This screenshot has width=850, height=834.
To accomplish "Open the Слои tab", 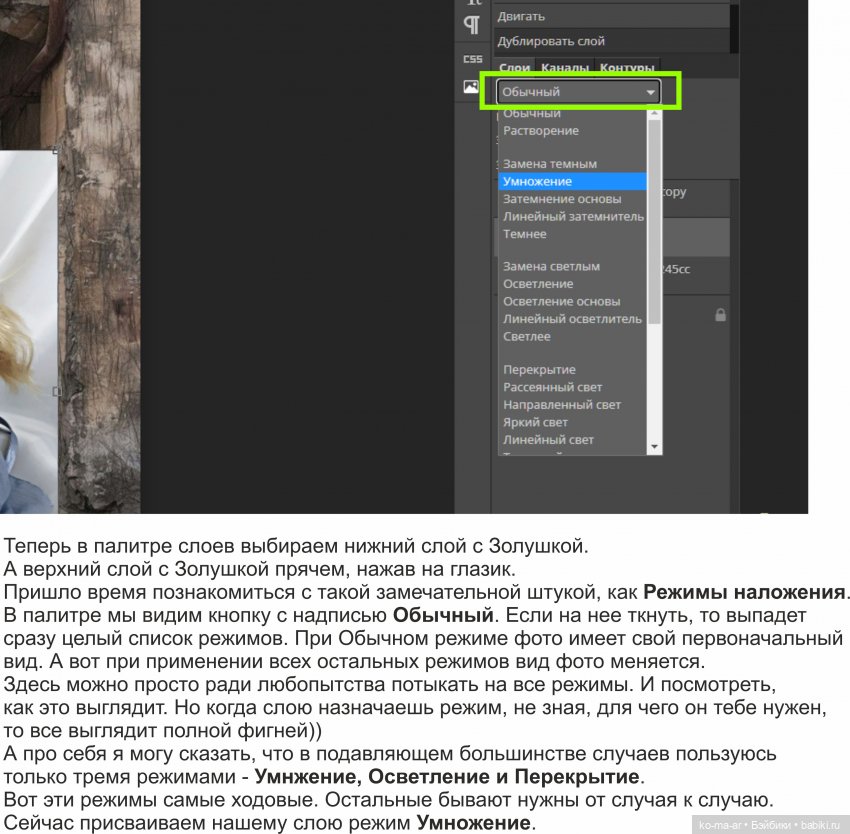I will (x=514, y=68).
